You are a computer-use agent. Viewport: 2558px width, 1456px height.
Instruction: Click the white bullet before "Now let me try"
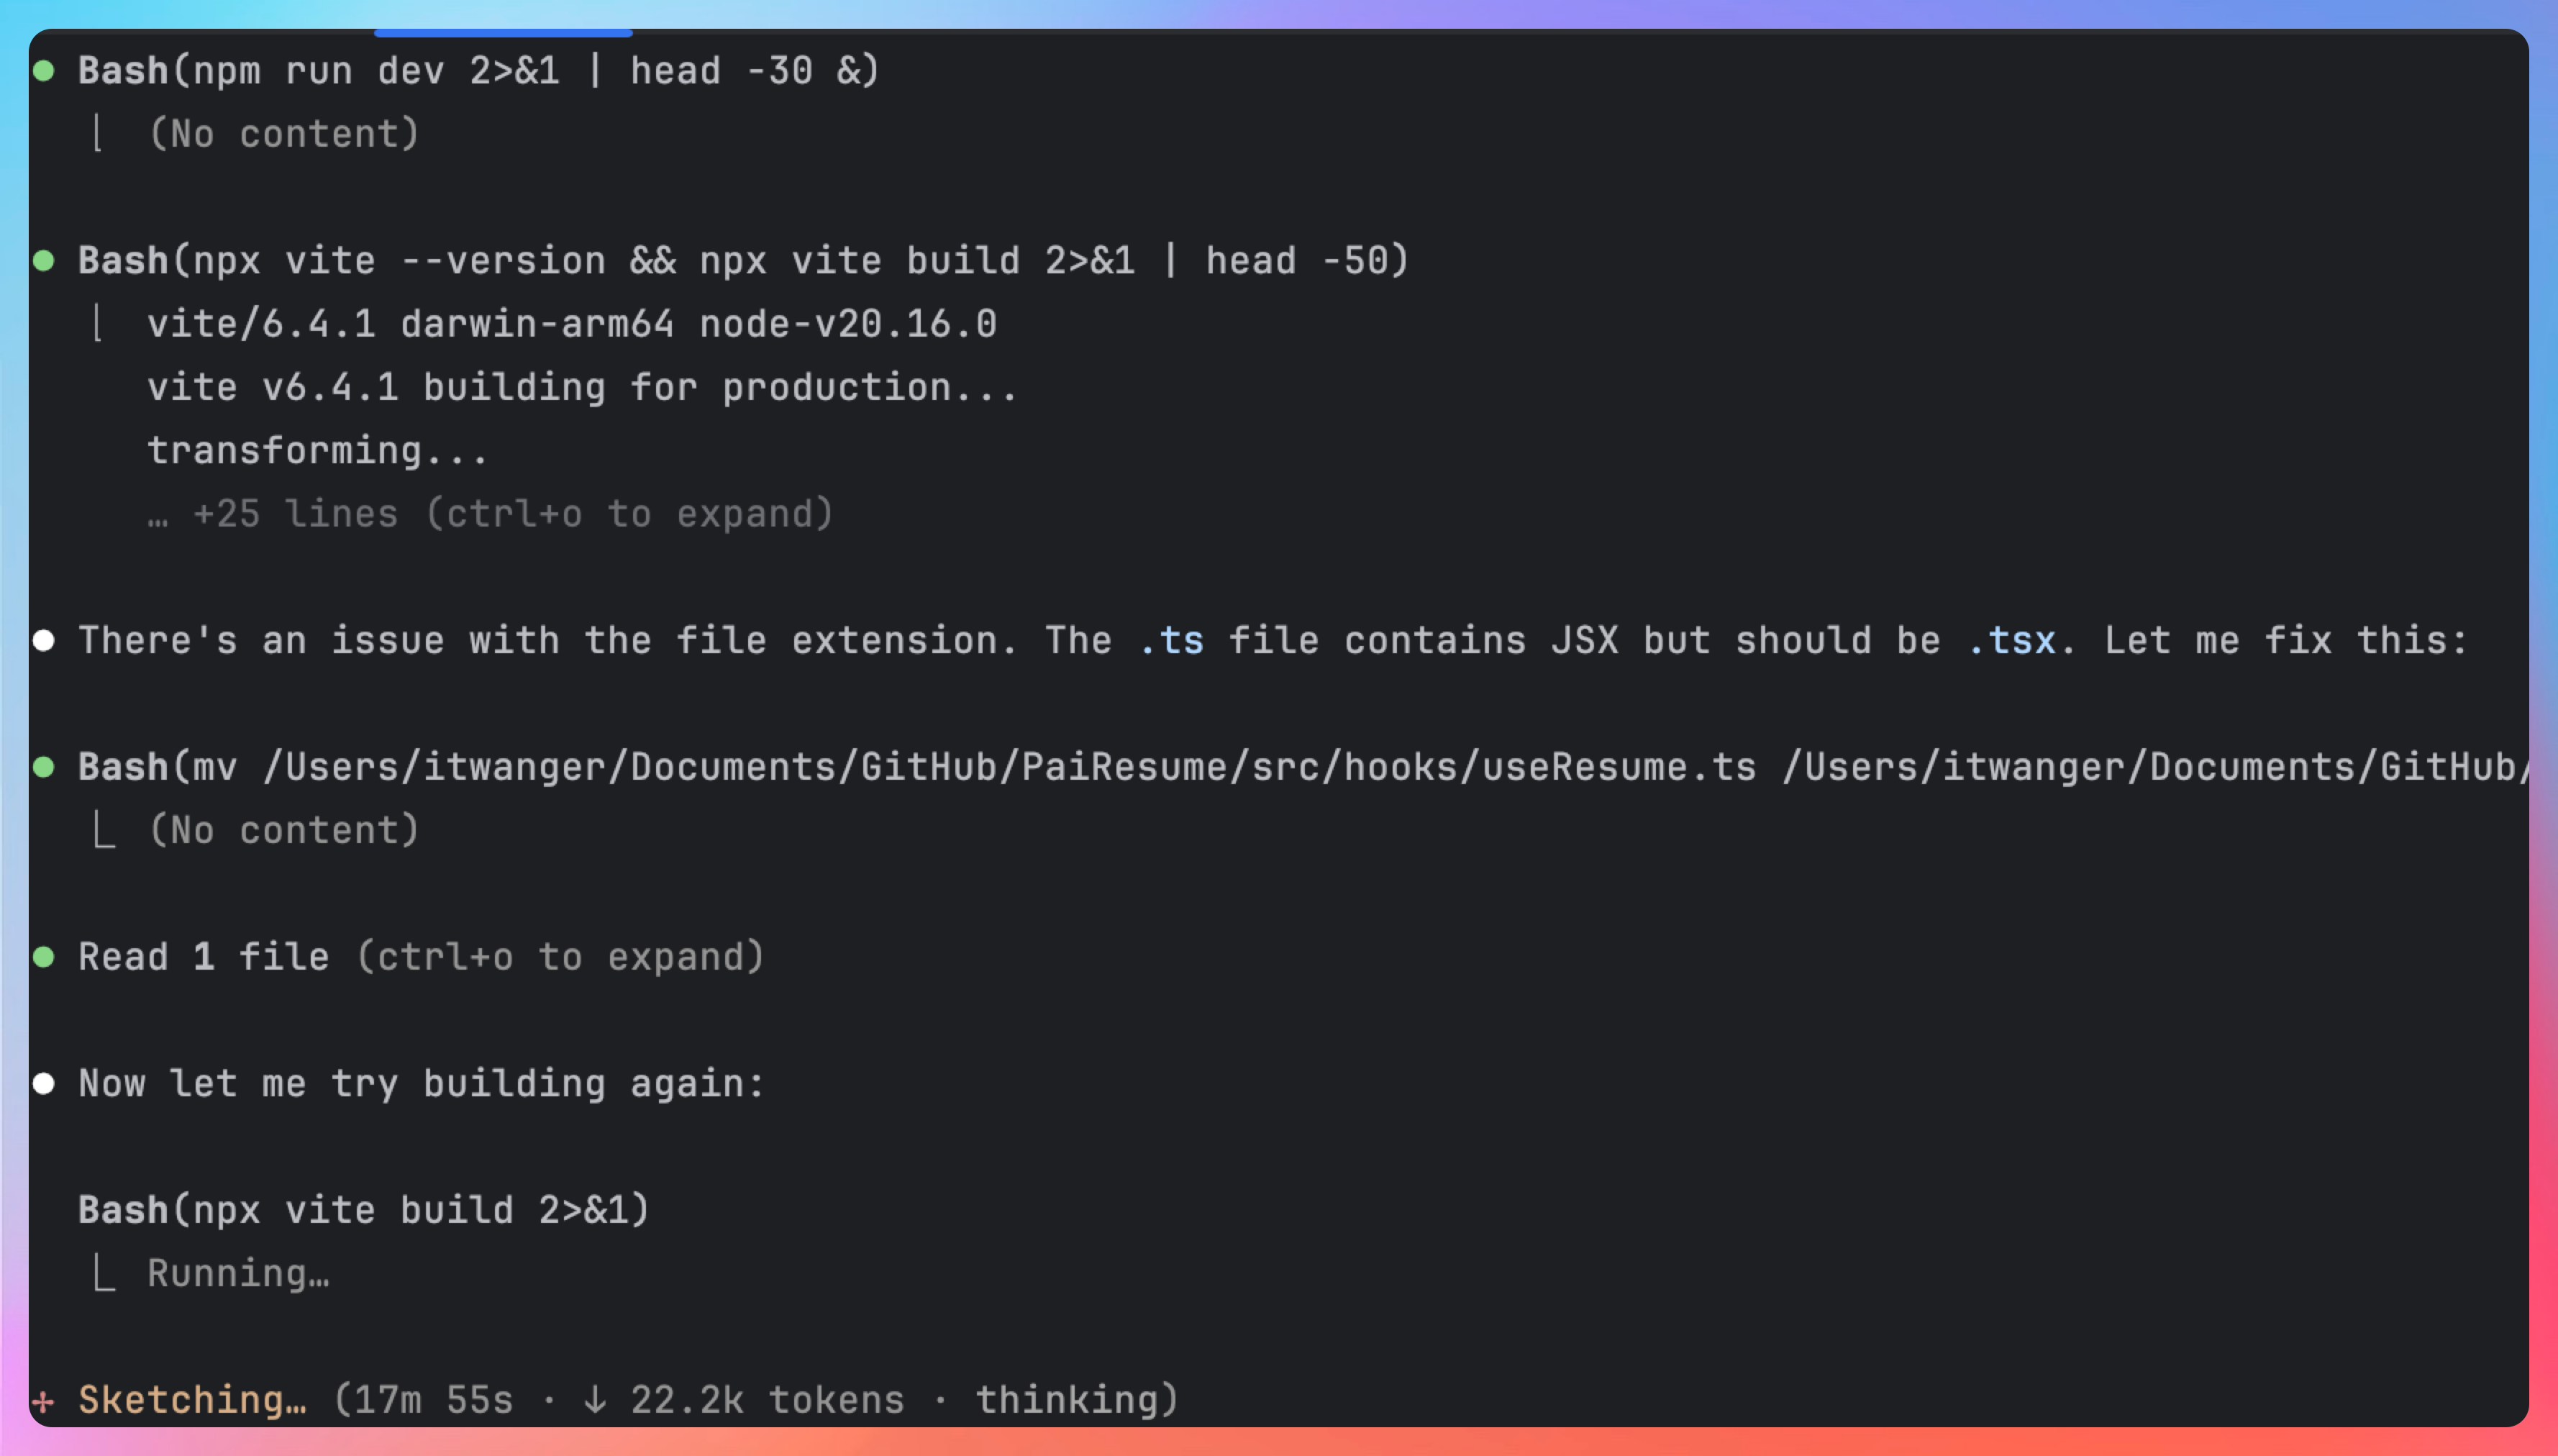[44, 1084]
